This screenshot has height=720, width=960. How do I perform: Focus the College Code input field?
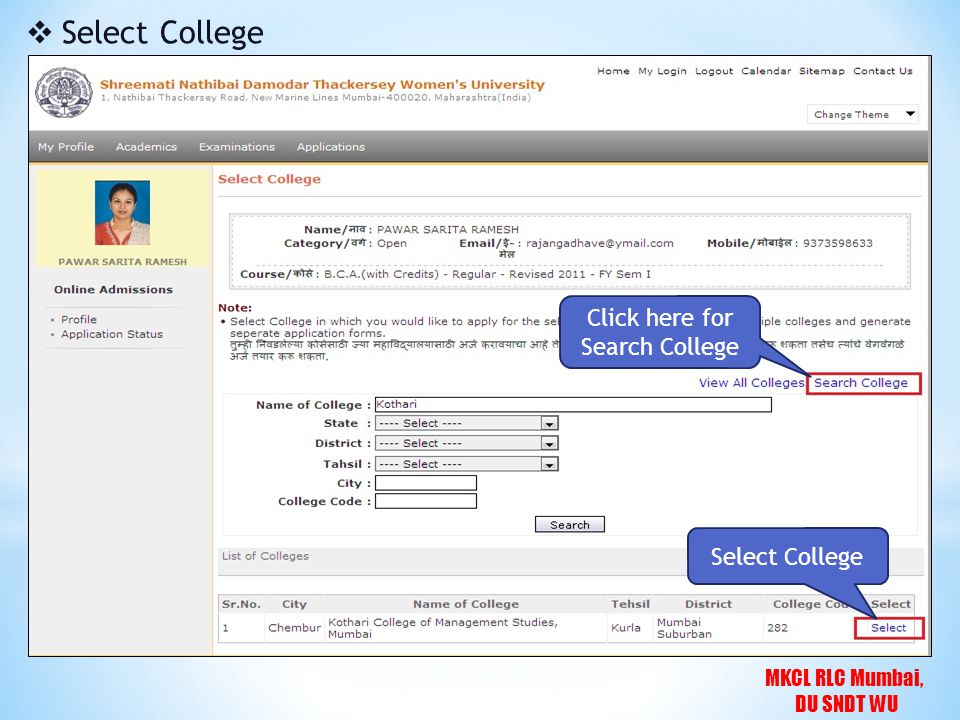click(x=426, y=501)
